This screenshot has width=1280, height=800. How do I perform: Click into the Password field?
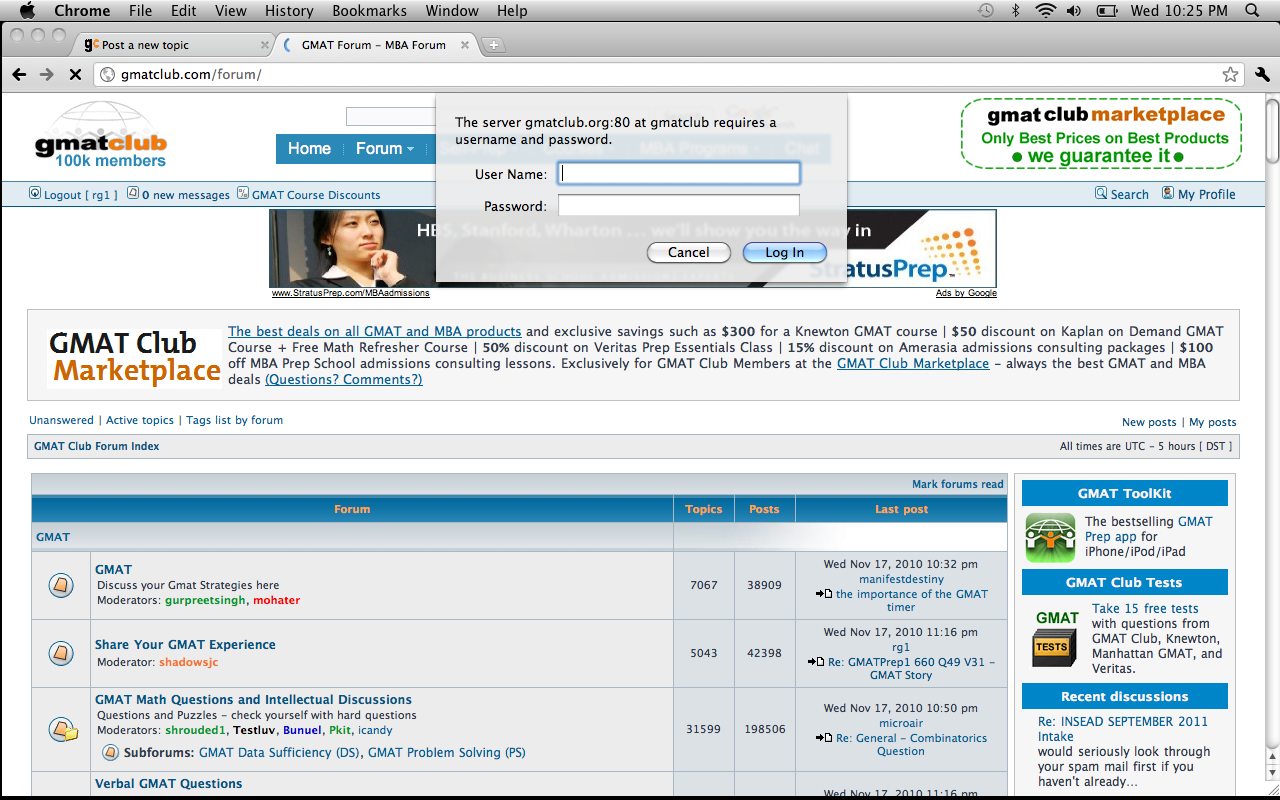pyautogui.click(x=679, y=206)
